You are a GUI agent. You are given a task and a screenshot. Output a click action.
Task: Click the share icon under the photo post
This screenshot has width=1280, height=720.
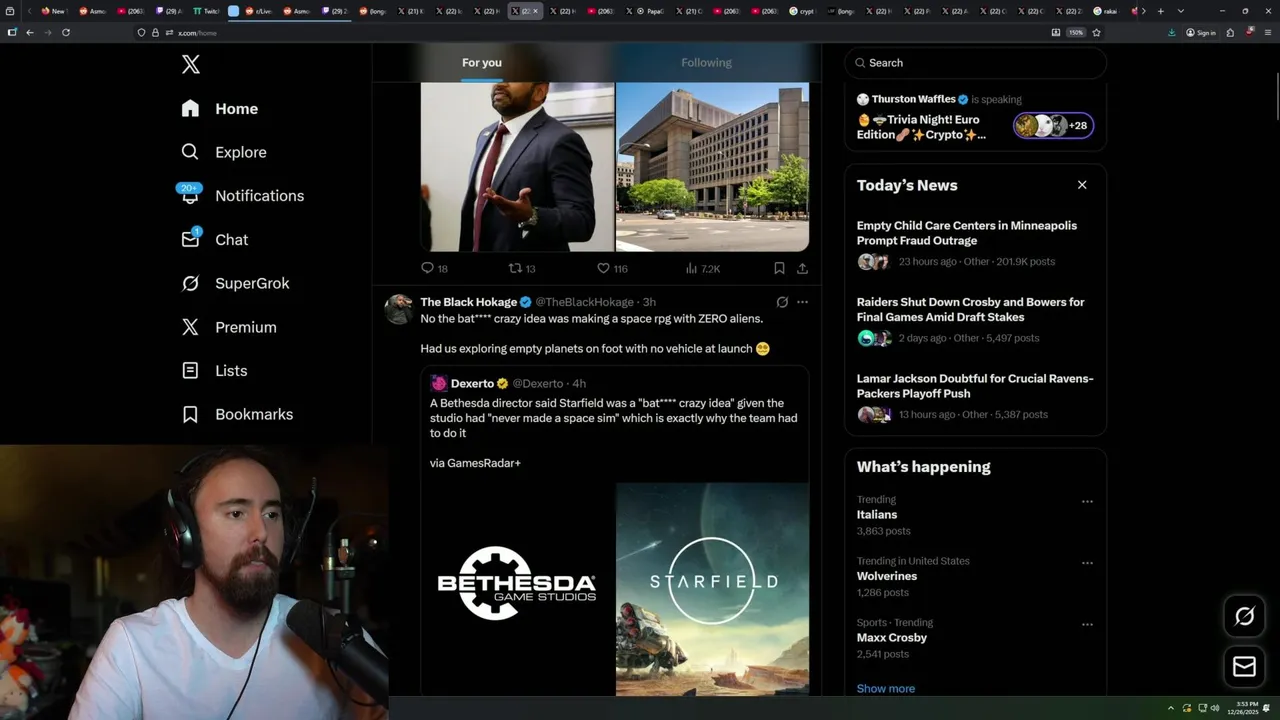(802, 268)
